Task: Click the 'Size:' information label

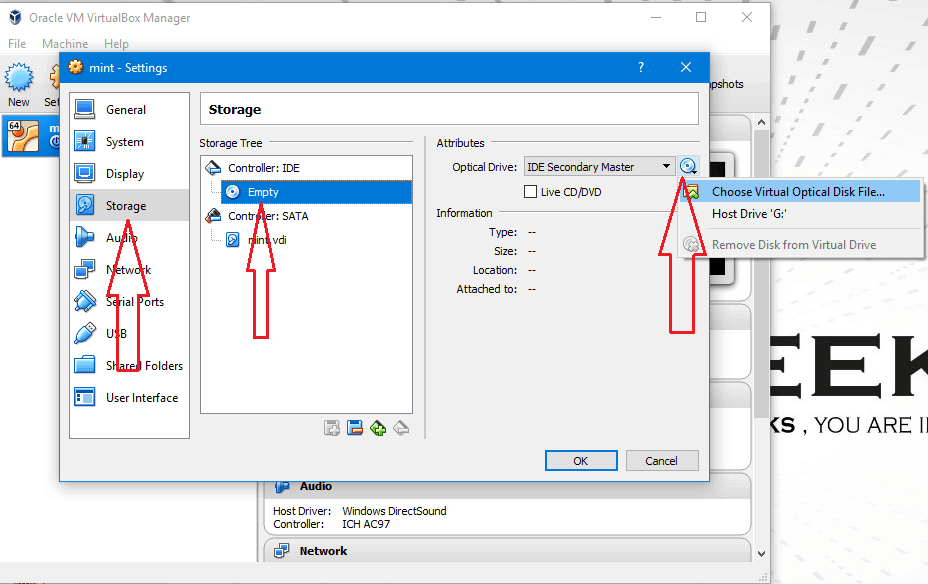Action: 505,251
